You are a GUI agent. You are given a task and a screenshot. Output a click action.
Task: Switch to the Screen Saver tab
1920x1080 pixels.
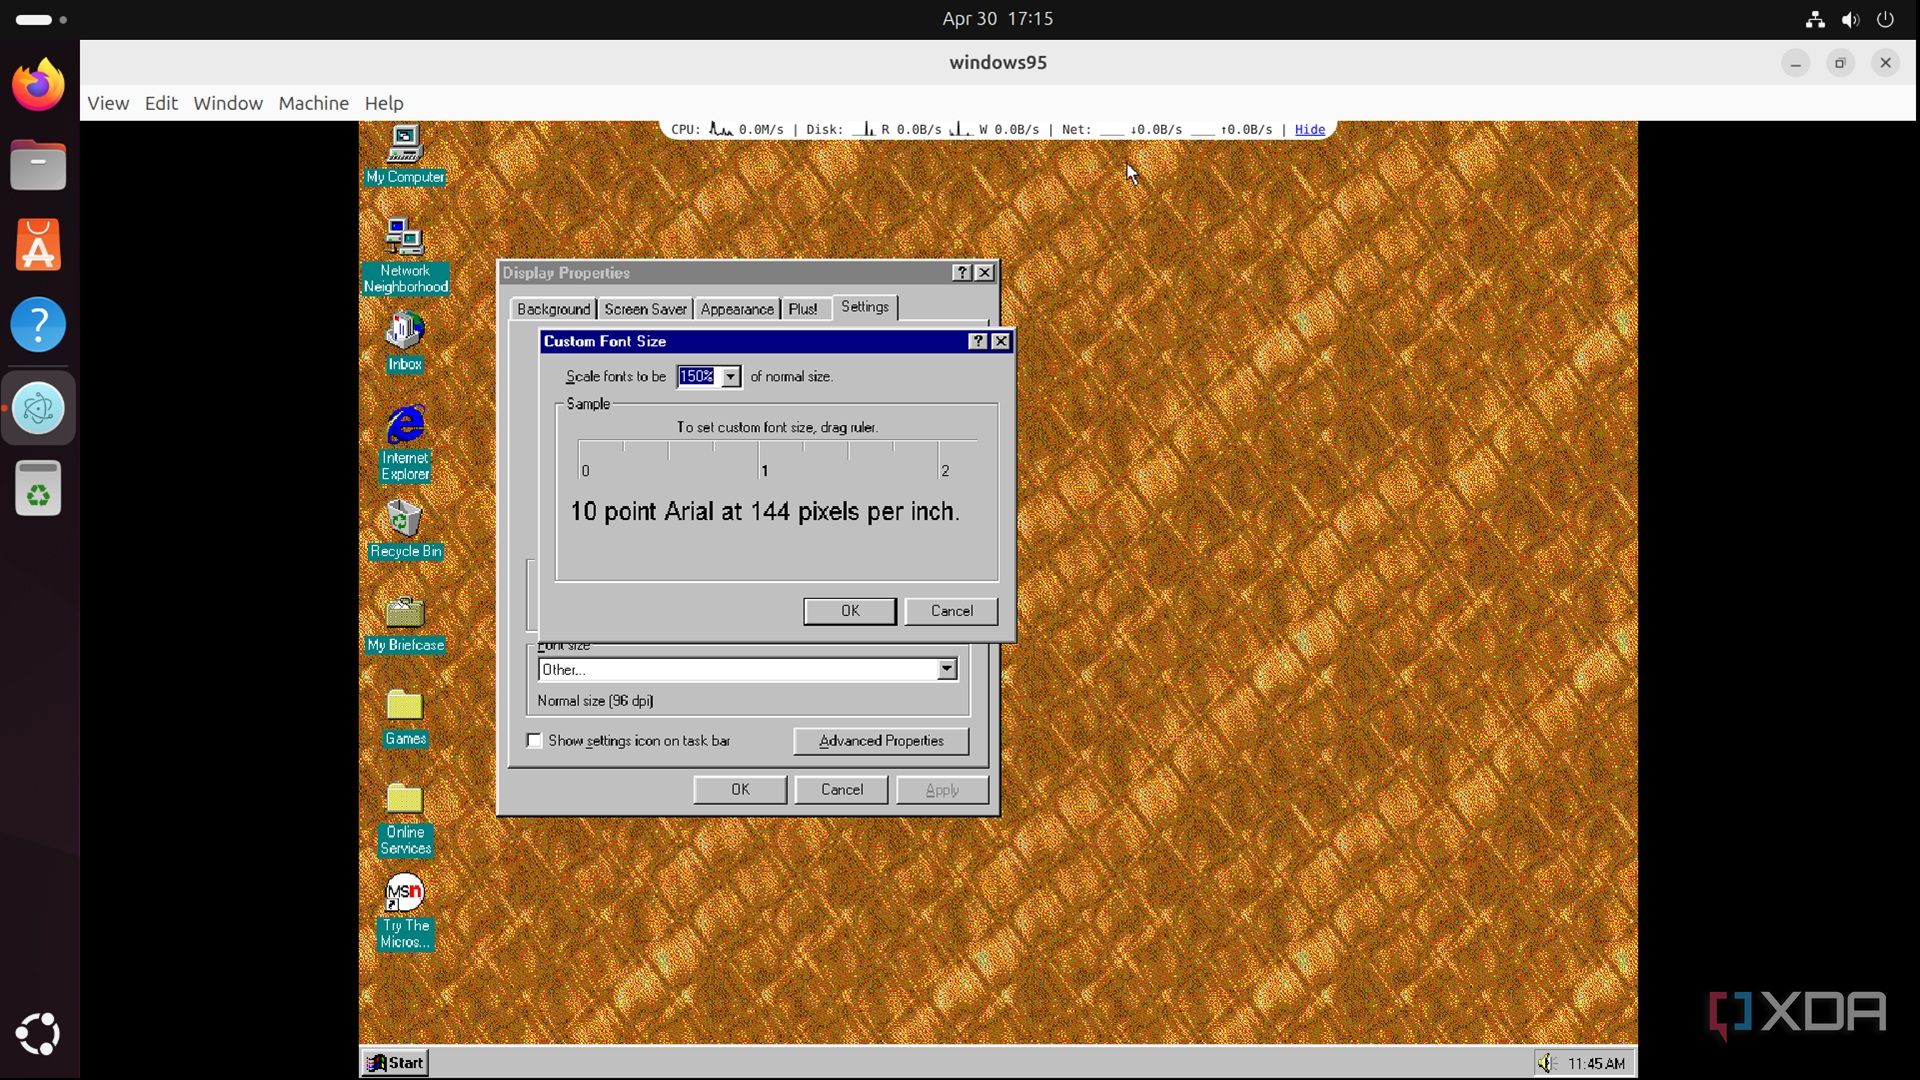pos(645,309)
